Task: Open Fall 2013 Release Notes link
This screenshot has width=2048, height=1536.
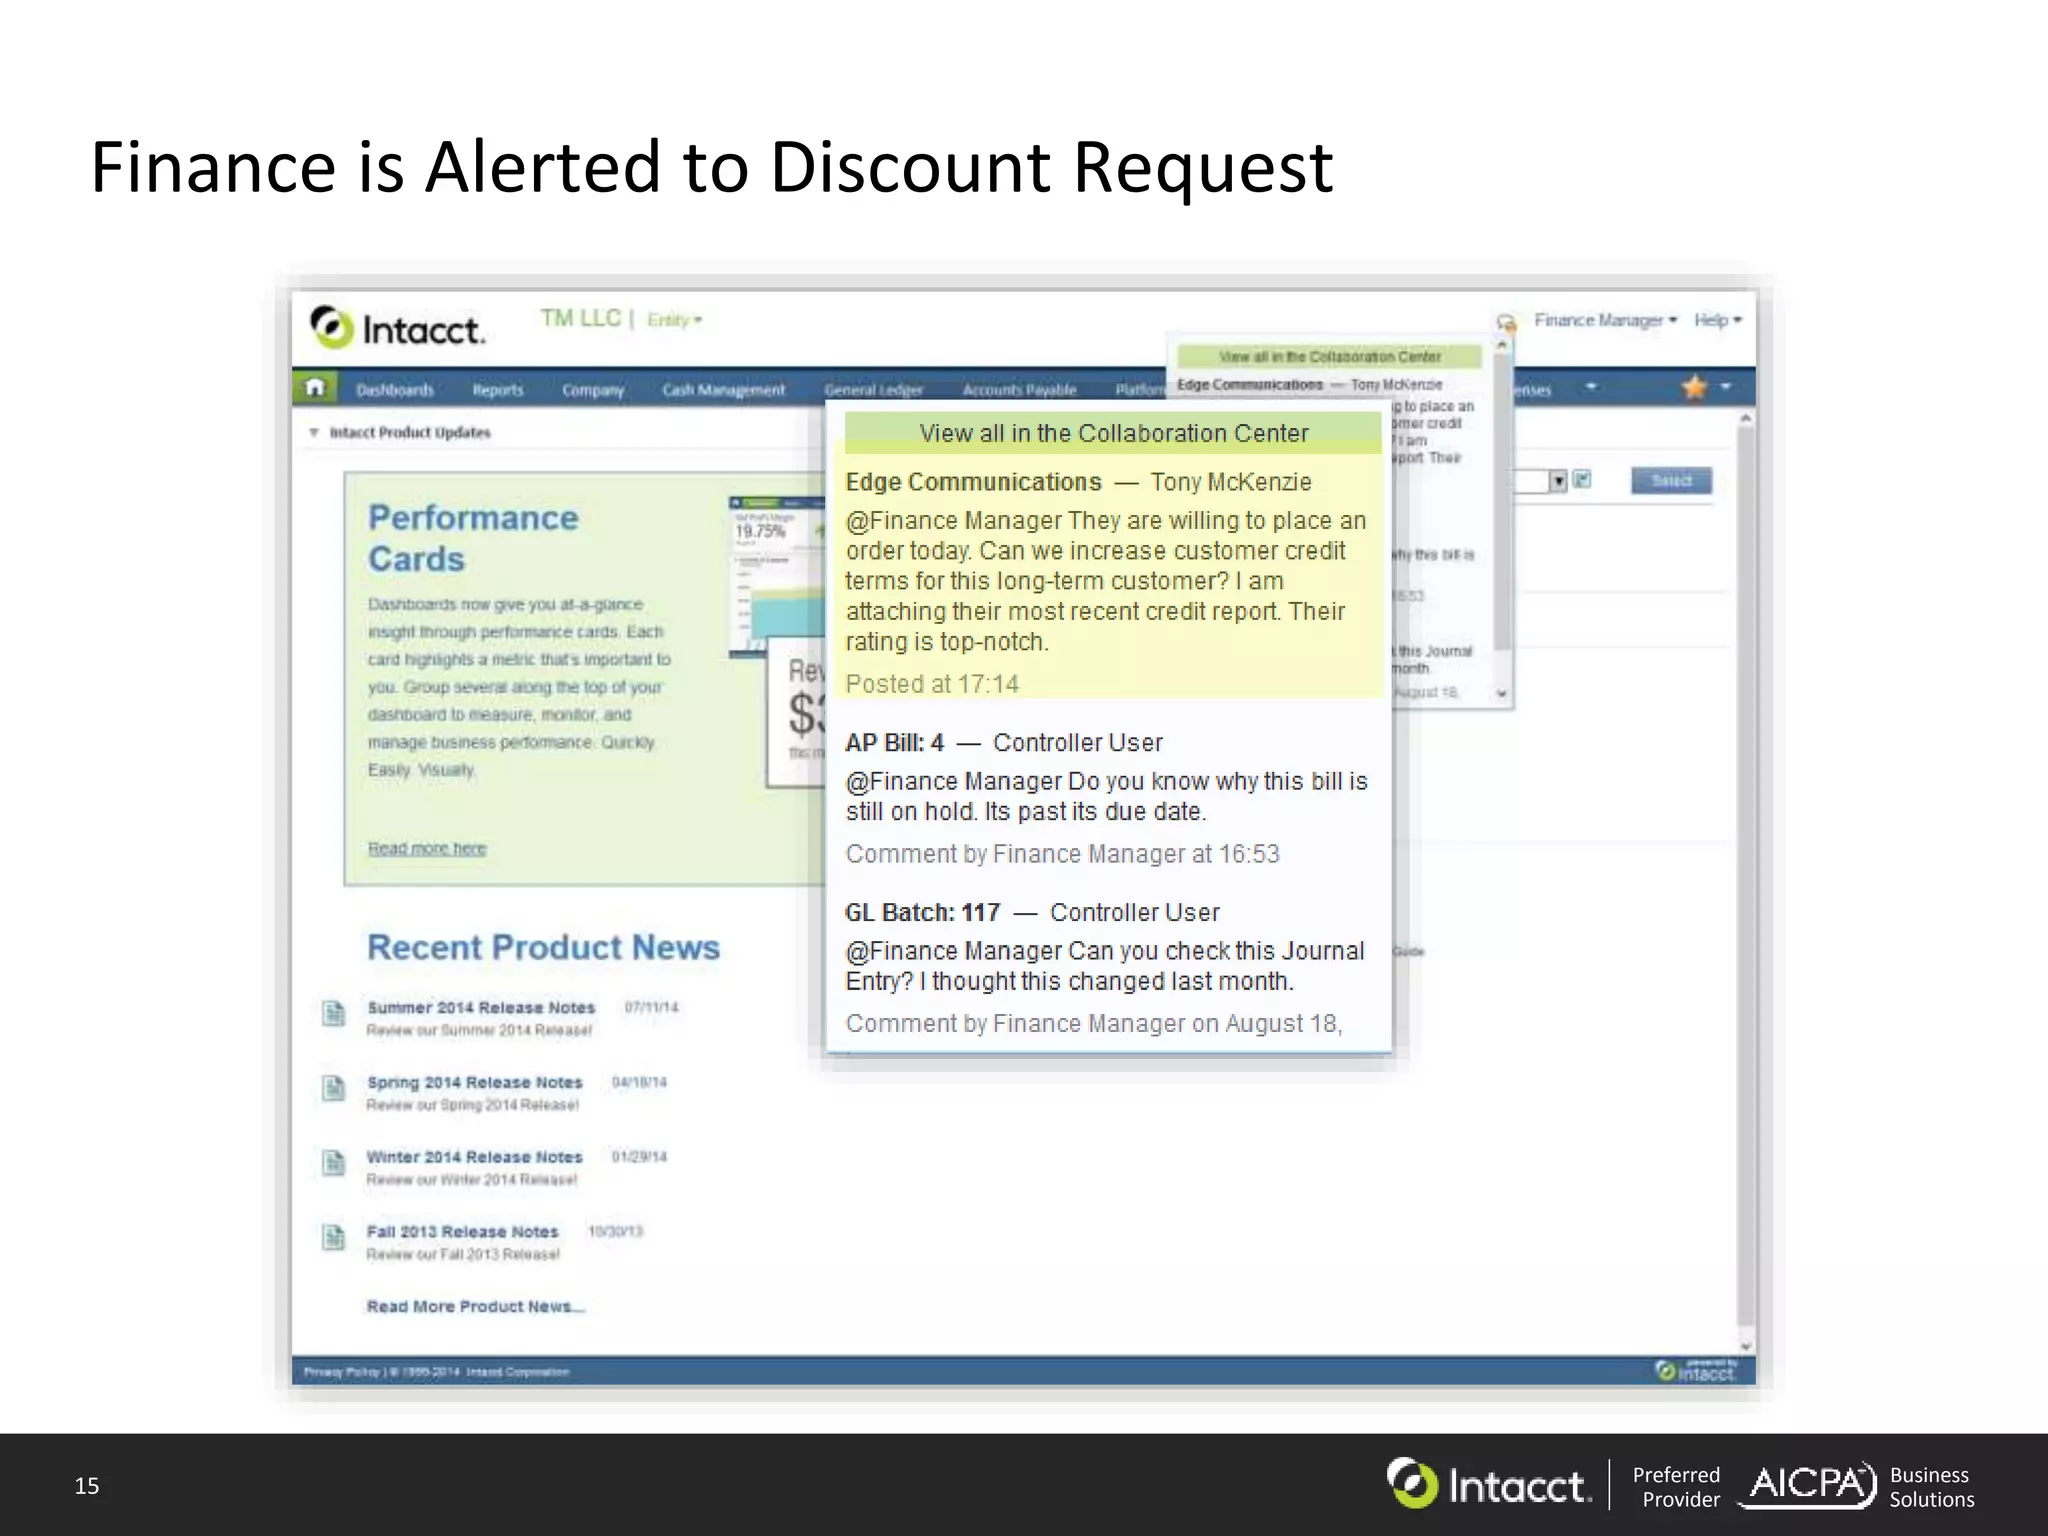Action: (x=463, y=1232)
